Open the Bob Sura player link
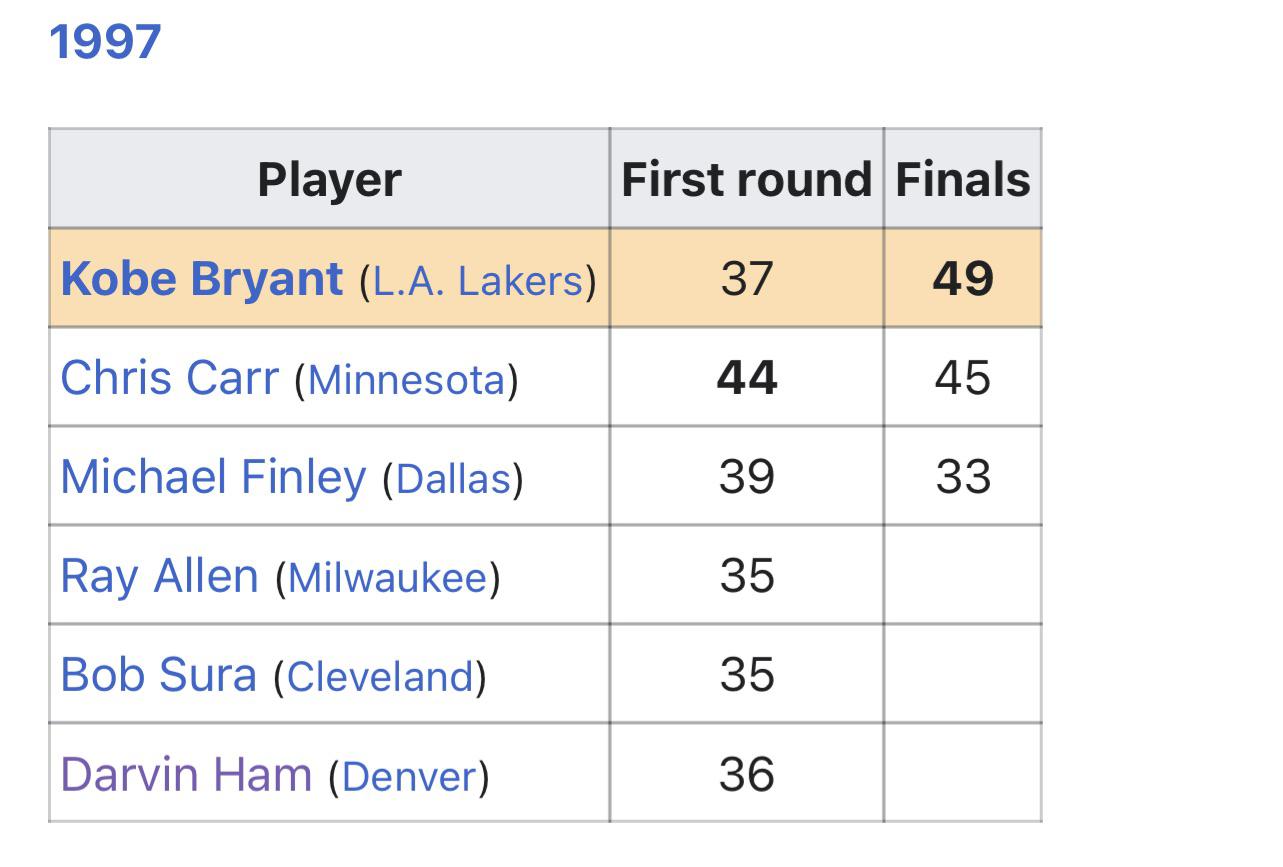The image size is (1283, 867). point(158,675)
